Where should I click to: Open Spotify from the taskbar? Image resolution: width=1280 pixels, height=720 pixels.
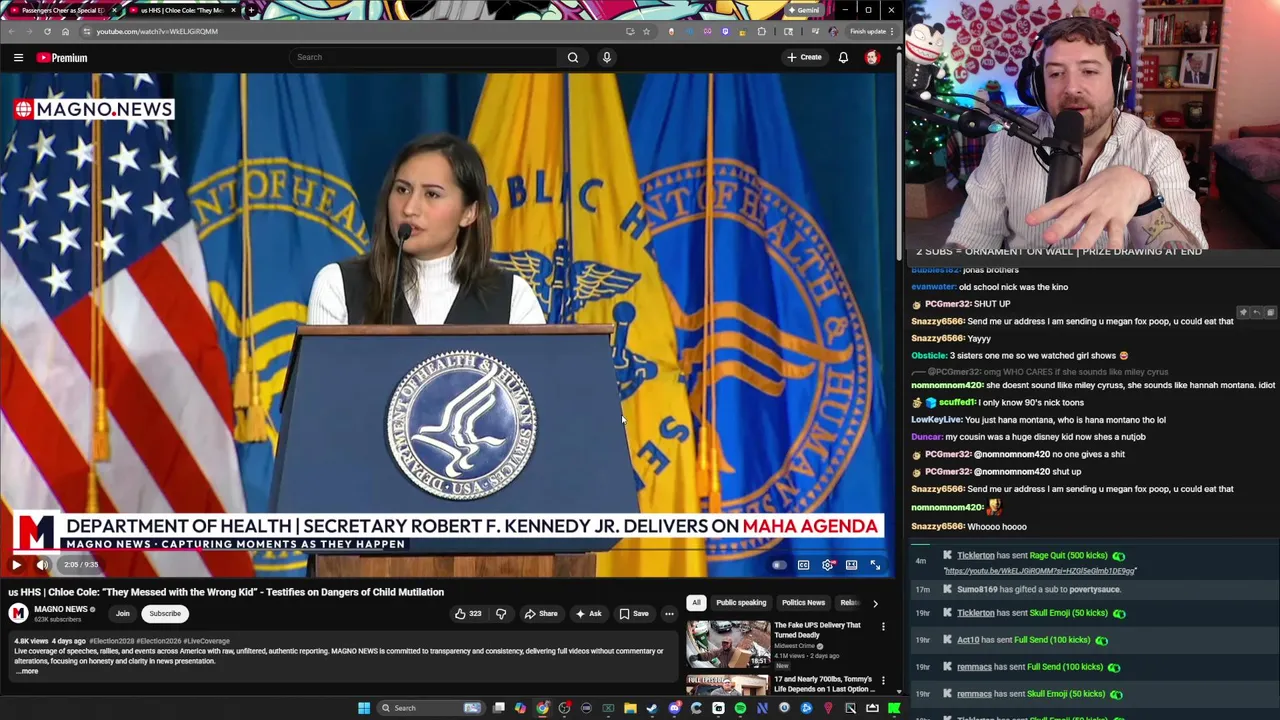click(x=740, y=708)
